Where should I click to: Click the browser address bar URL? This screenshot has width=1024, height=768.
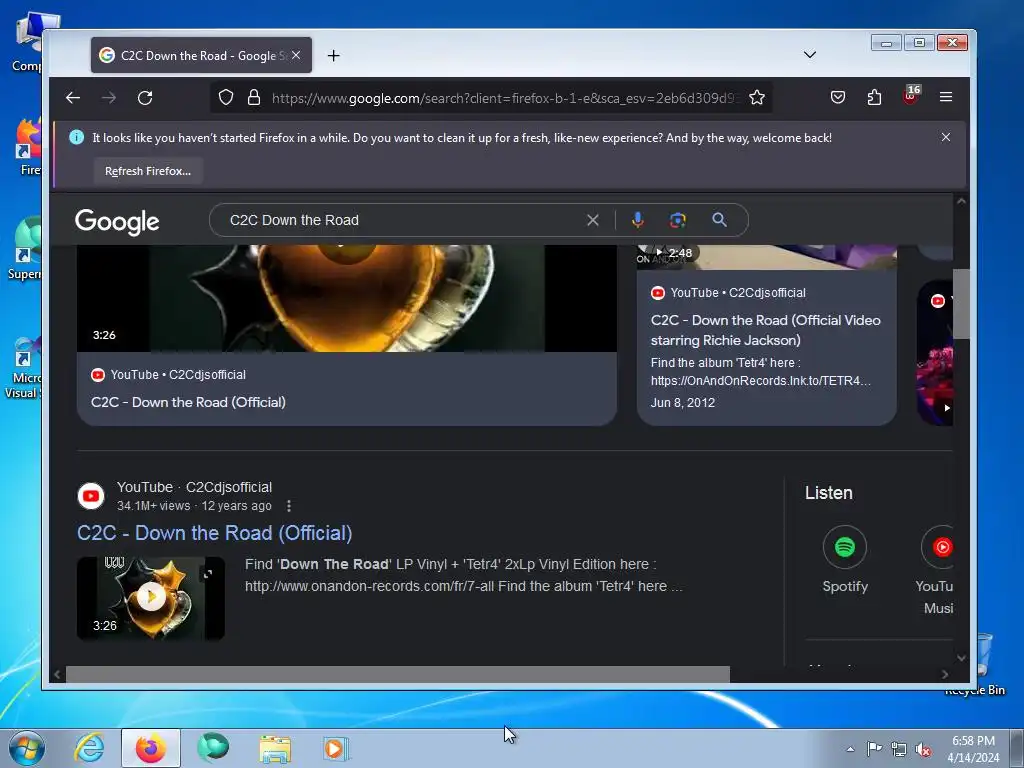coord(503,98)
